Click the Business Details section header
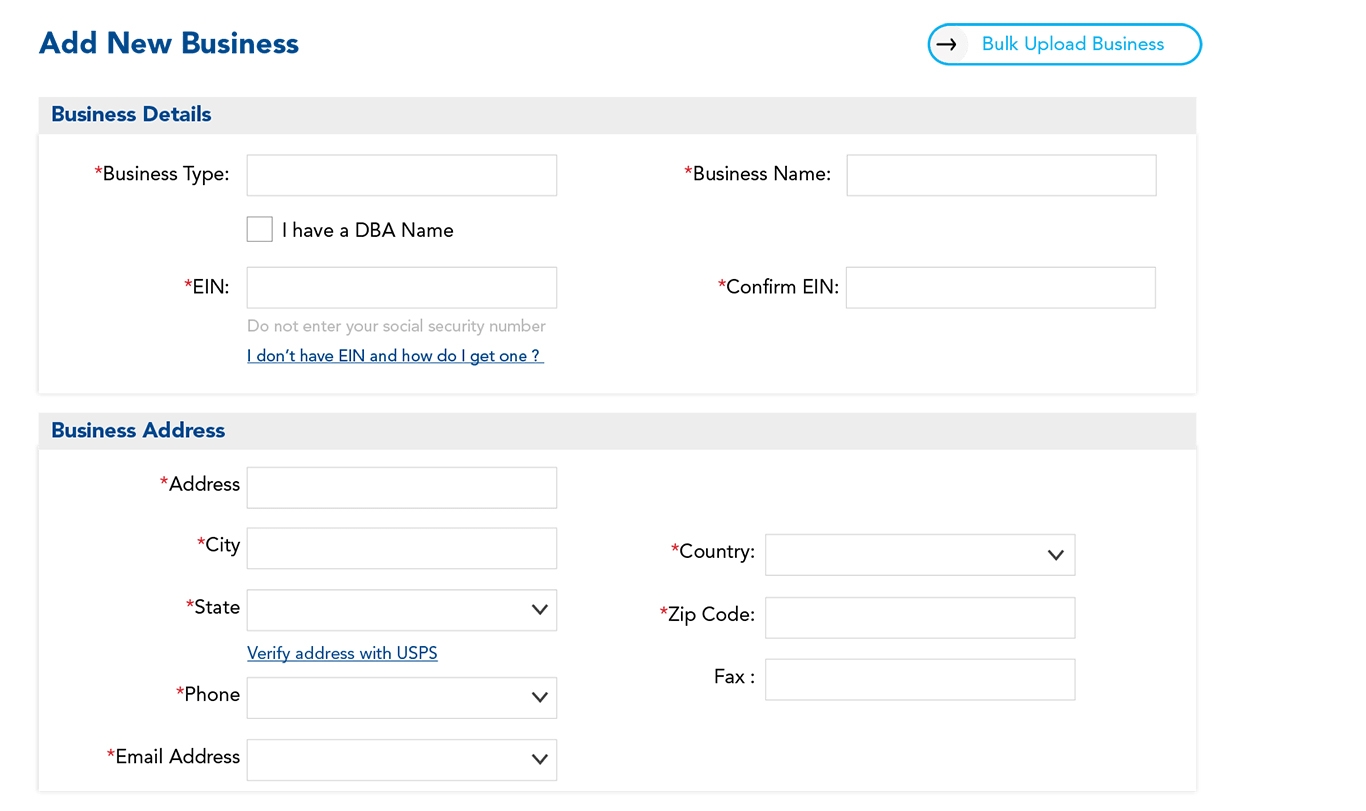The image size is (1366, 811). (x=131, y=115)
